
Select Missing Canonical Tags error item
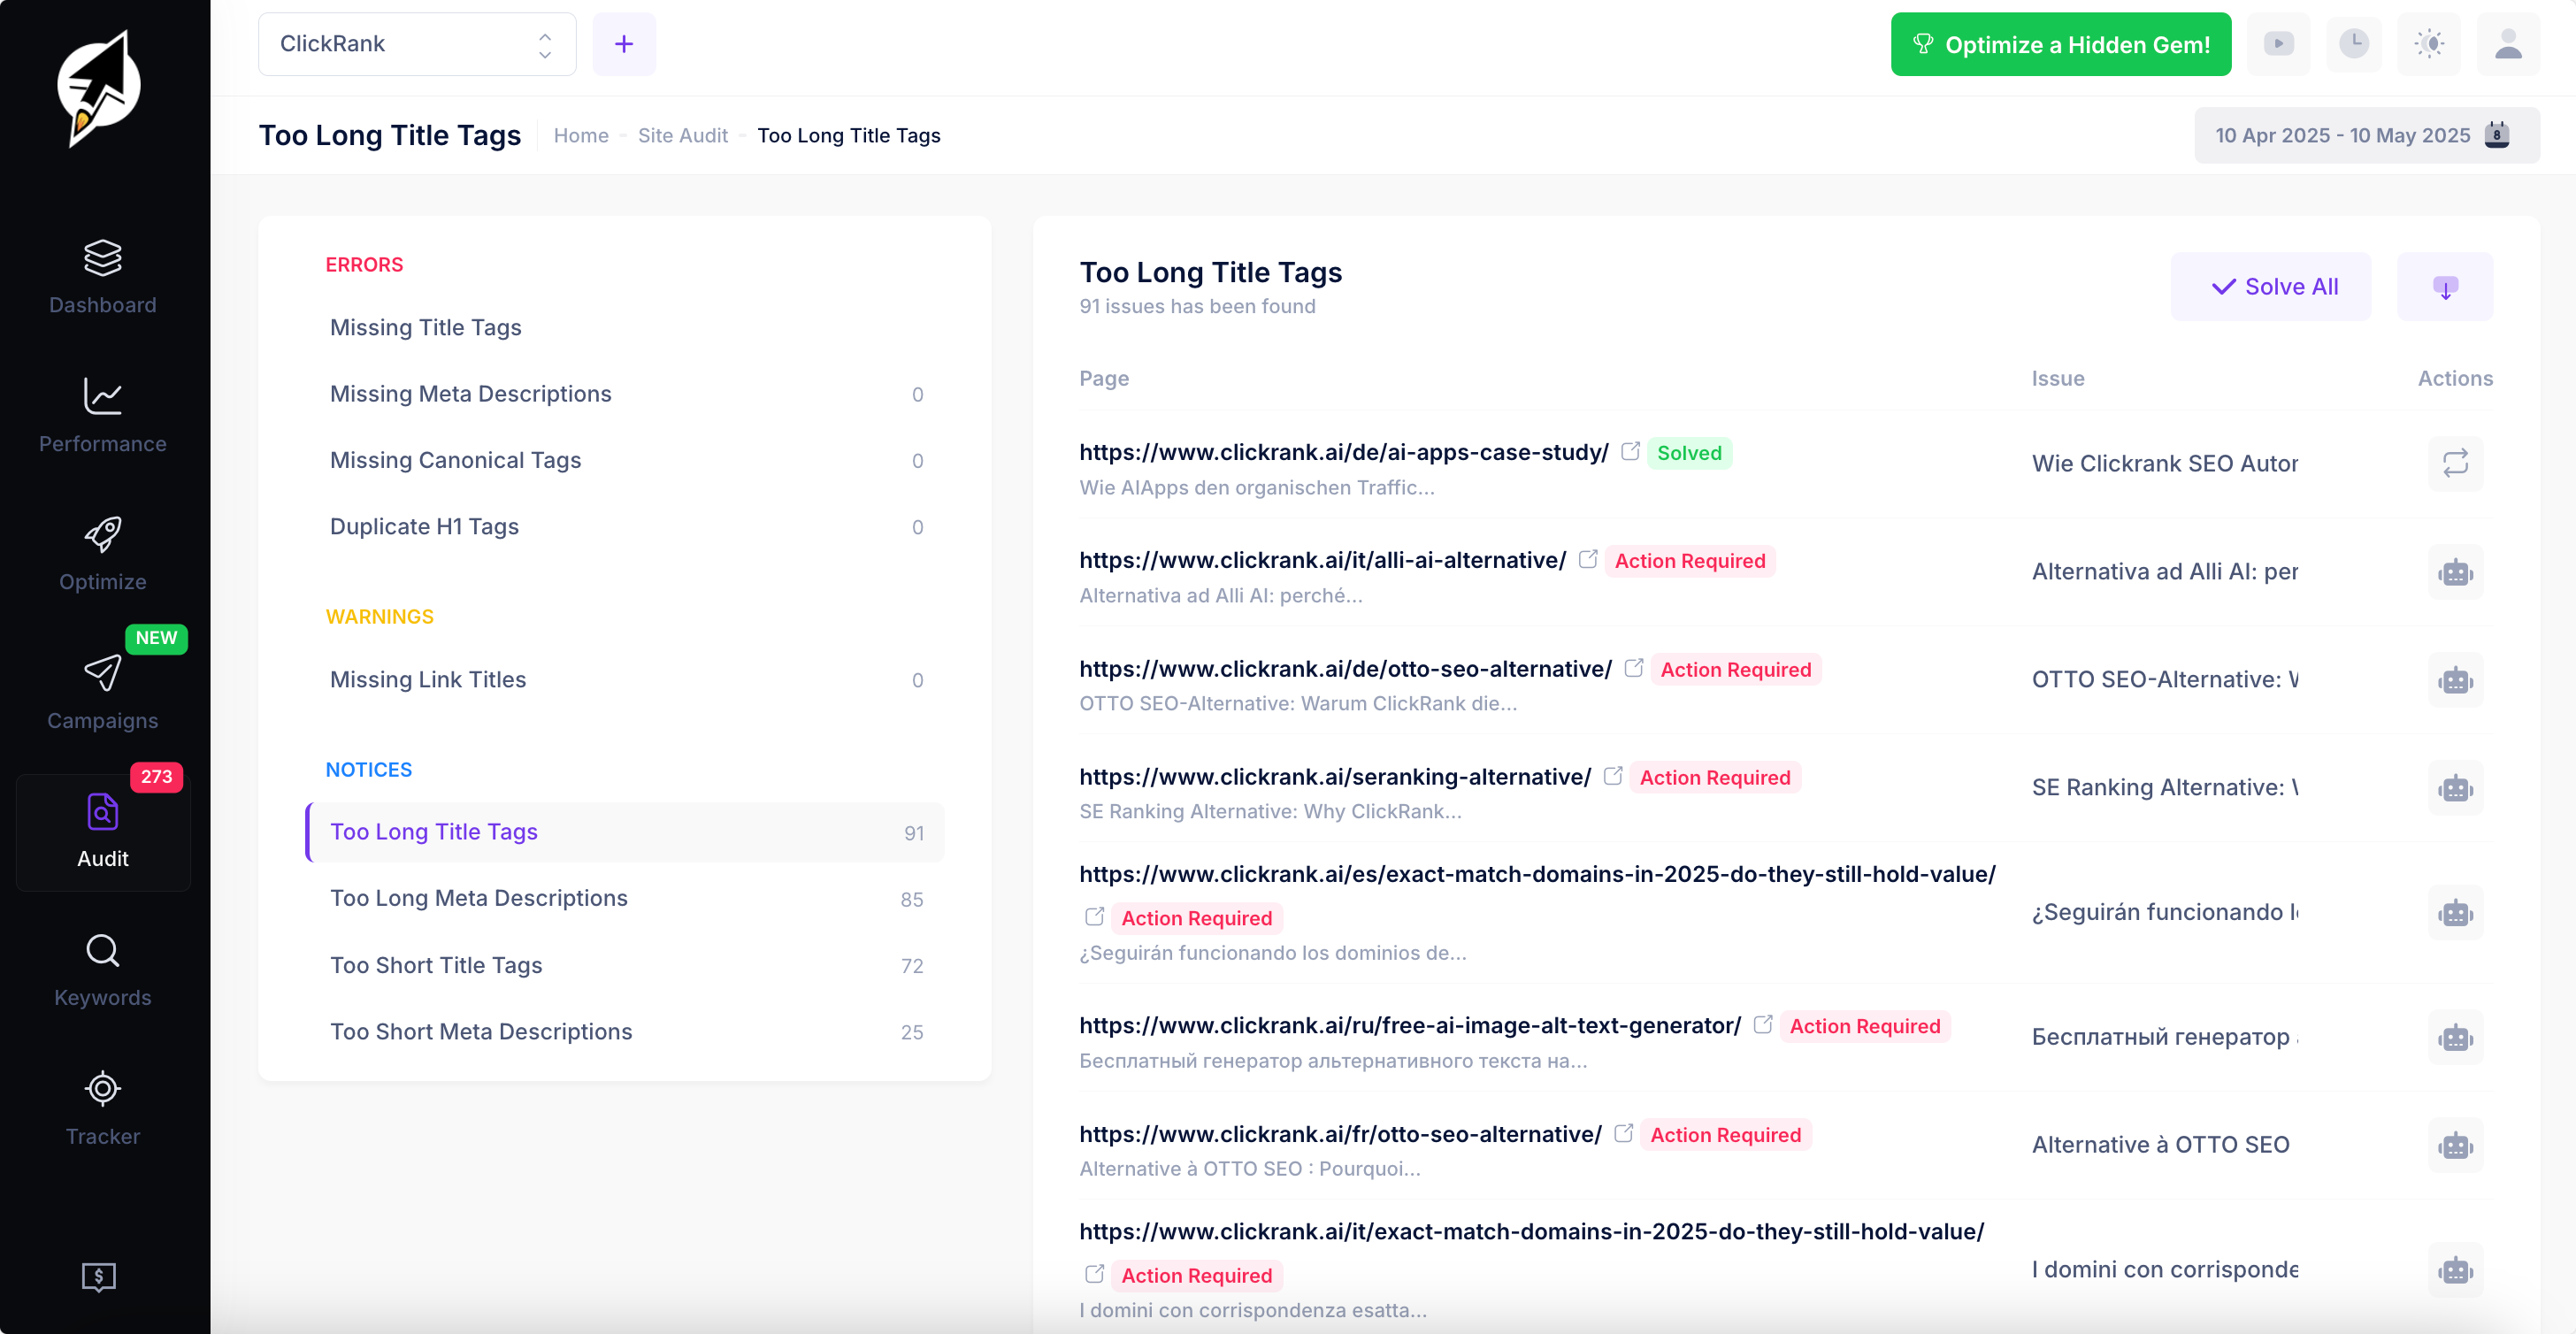(x=455, y=460)
